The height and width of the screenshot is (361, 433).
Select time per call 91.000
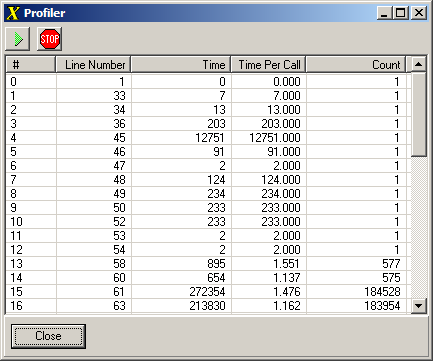(x=284, y=152)
